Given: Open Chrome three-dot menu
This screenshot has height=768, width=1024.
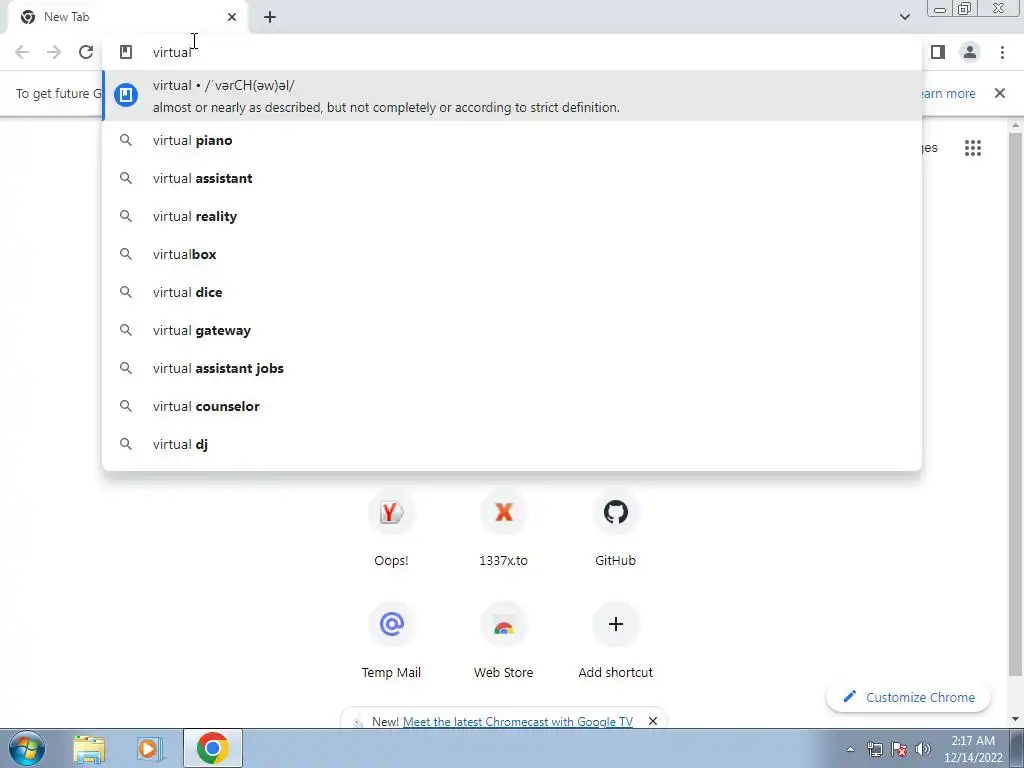Looking at the screenshot, I should coord(1002,52).
